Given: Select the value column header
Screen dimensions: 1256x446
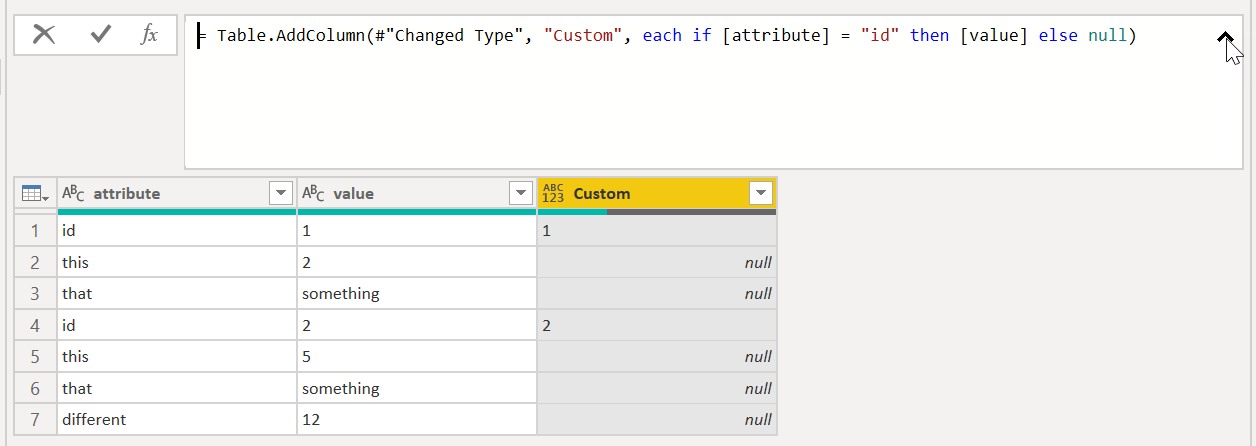Looking at the screenshot, I should point(417,193).
